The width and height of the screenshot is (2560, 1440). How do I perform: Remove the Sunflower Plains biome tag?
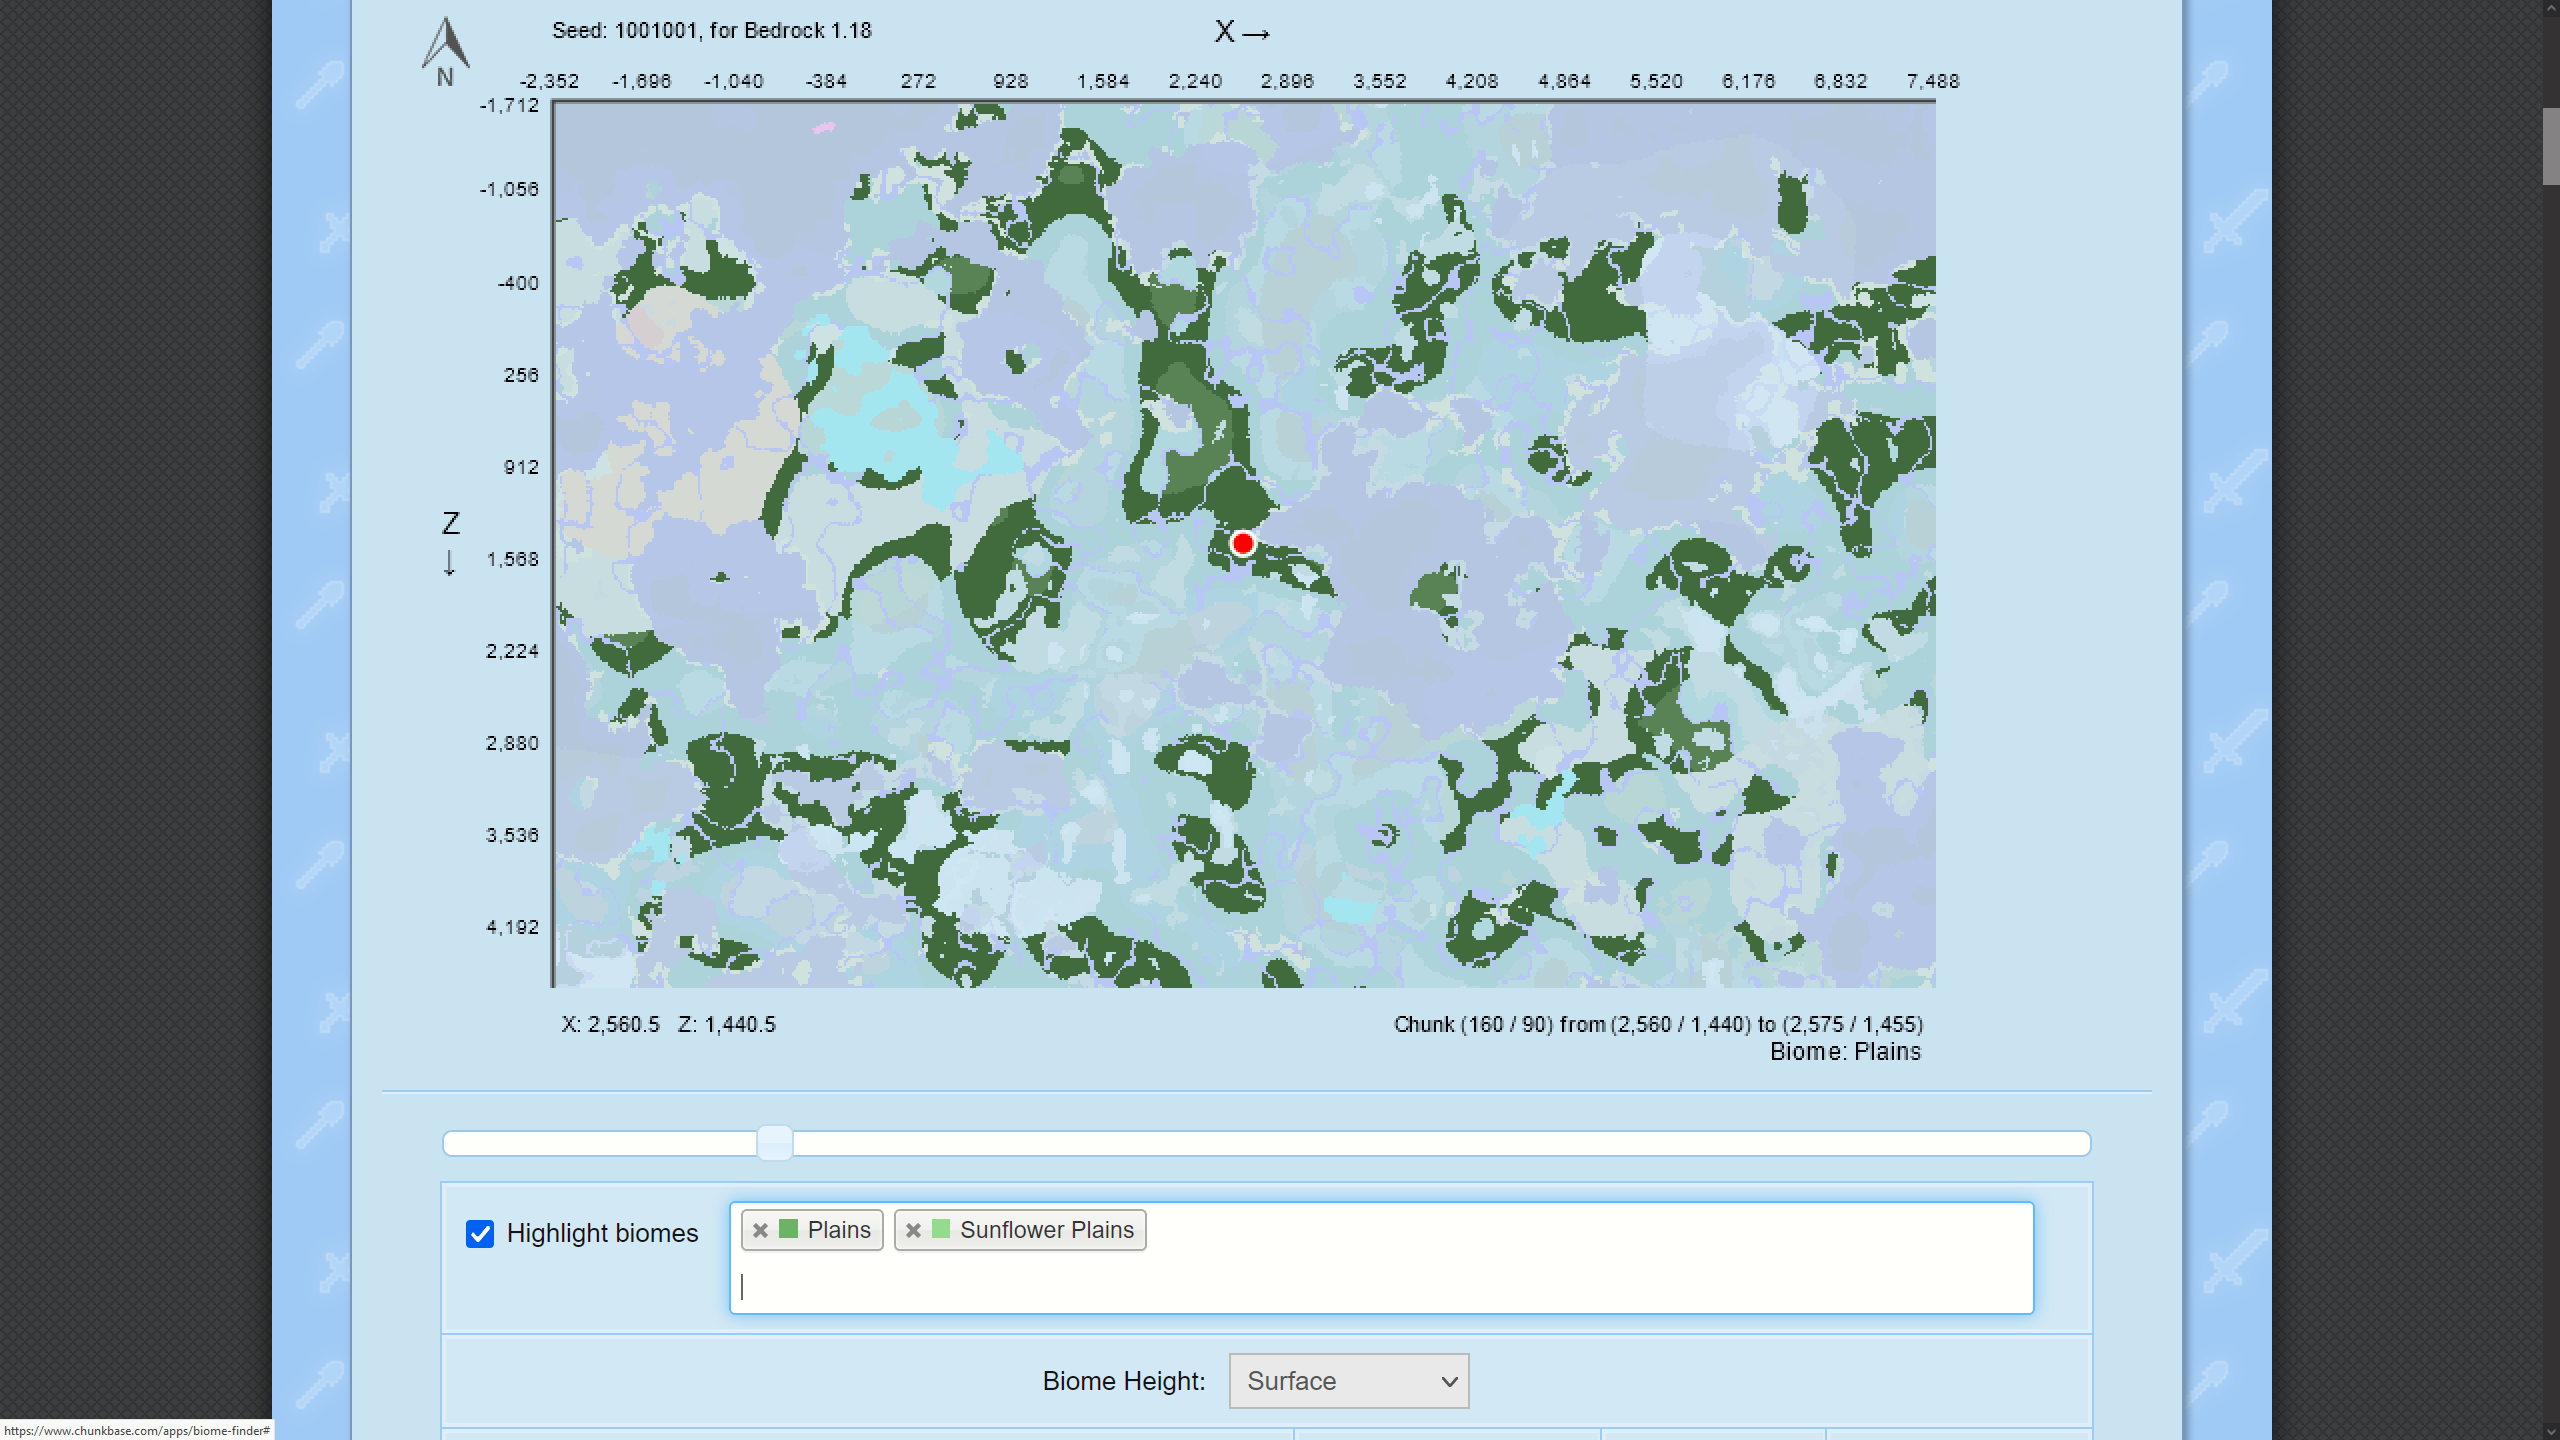point(913,1231)
